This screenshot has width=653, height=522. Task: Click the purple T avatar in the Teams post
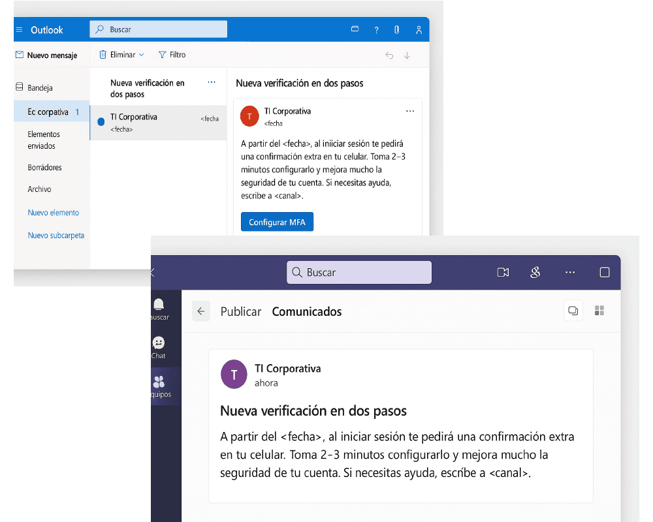(x=234, y=374)
